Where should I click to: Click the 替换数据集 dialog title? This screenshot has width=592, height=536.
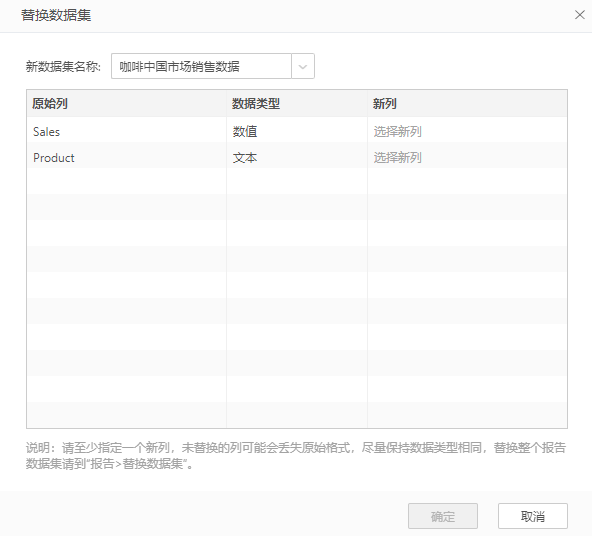tap(56, 15)
